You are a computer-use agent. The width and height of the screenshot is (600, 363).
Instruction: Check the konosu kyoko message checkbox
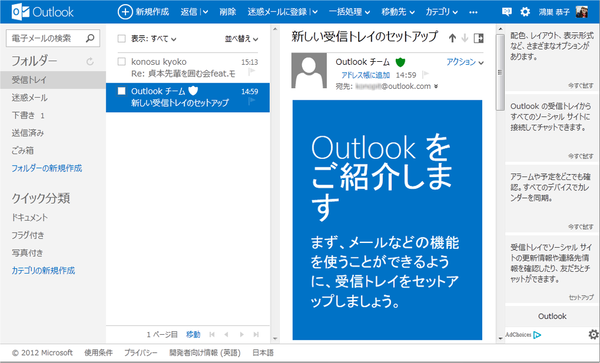[121, 62]
